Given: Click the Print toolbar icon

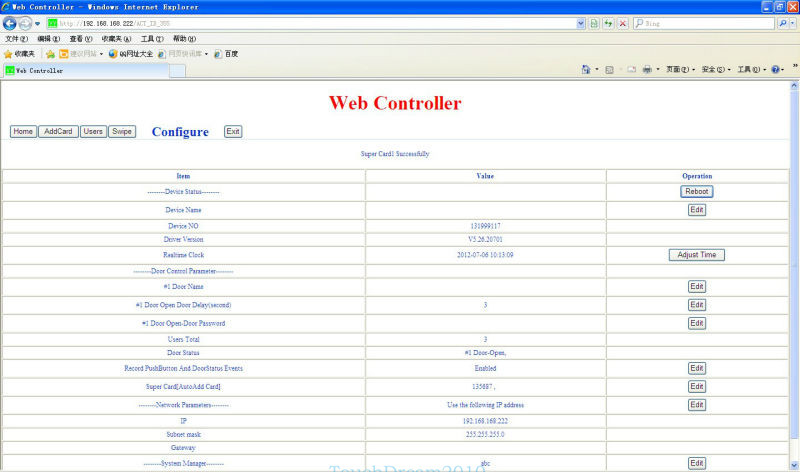Looking at the screenshot, I should (x=647, y=69).
